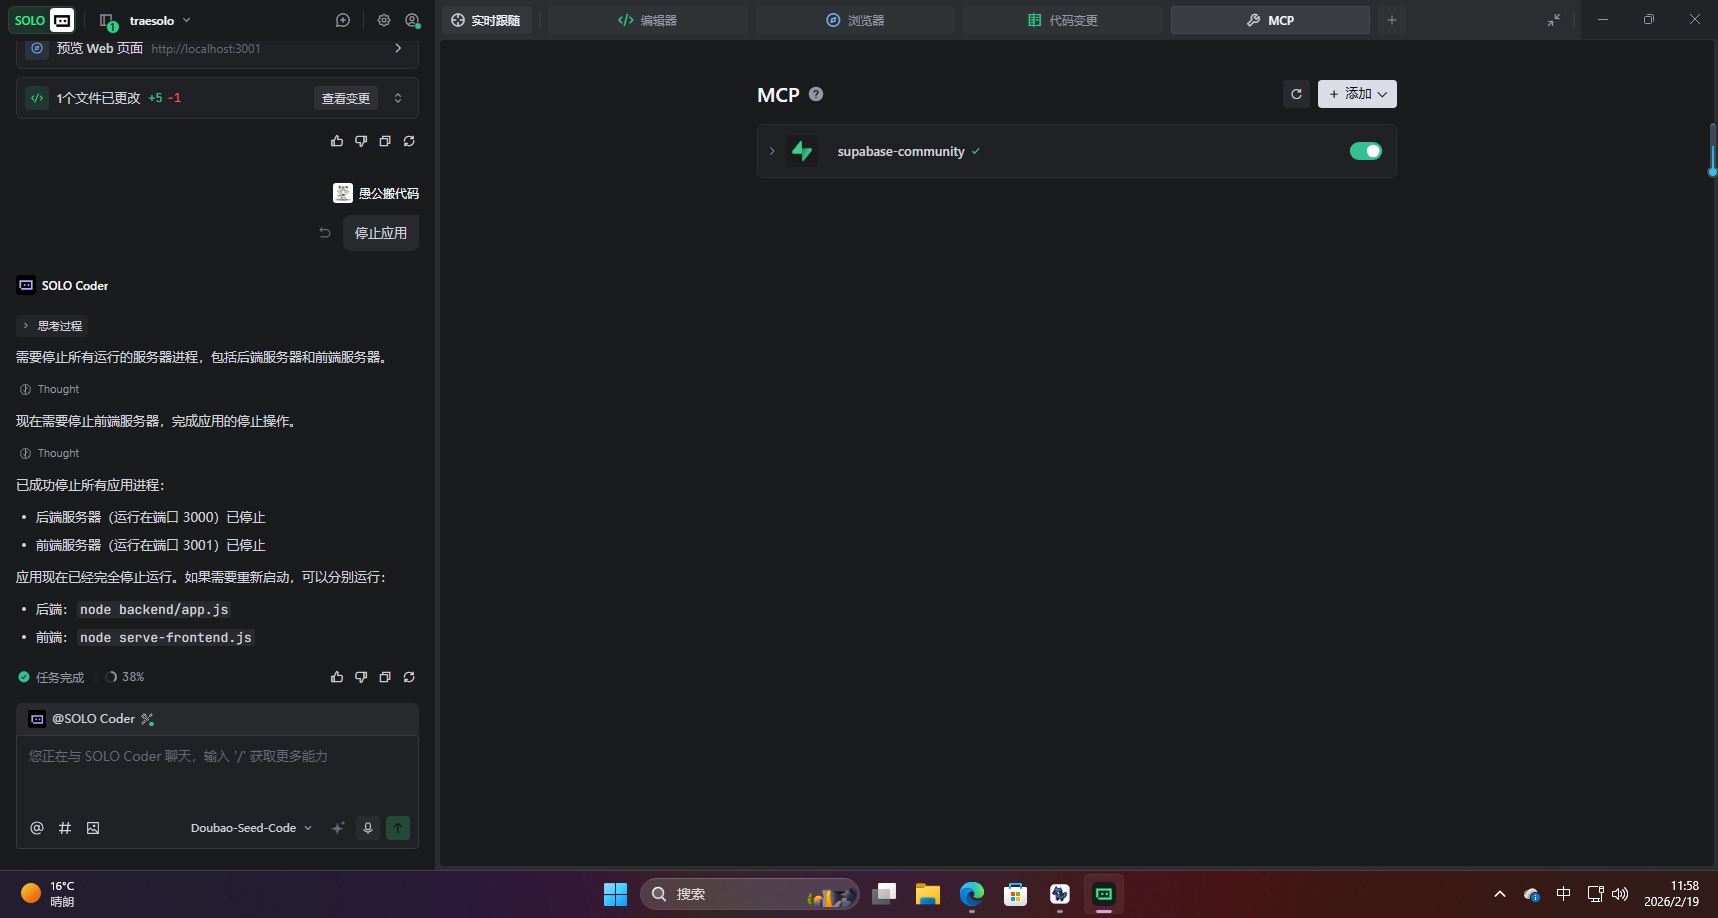Open the settings gear icon
The height and width of the screenshot is (918, 1718).
point(384,20)
